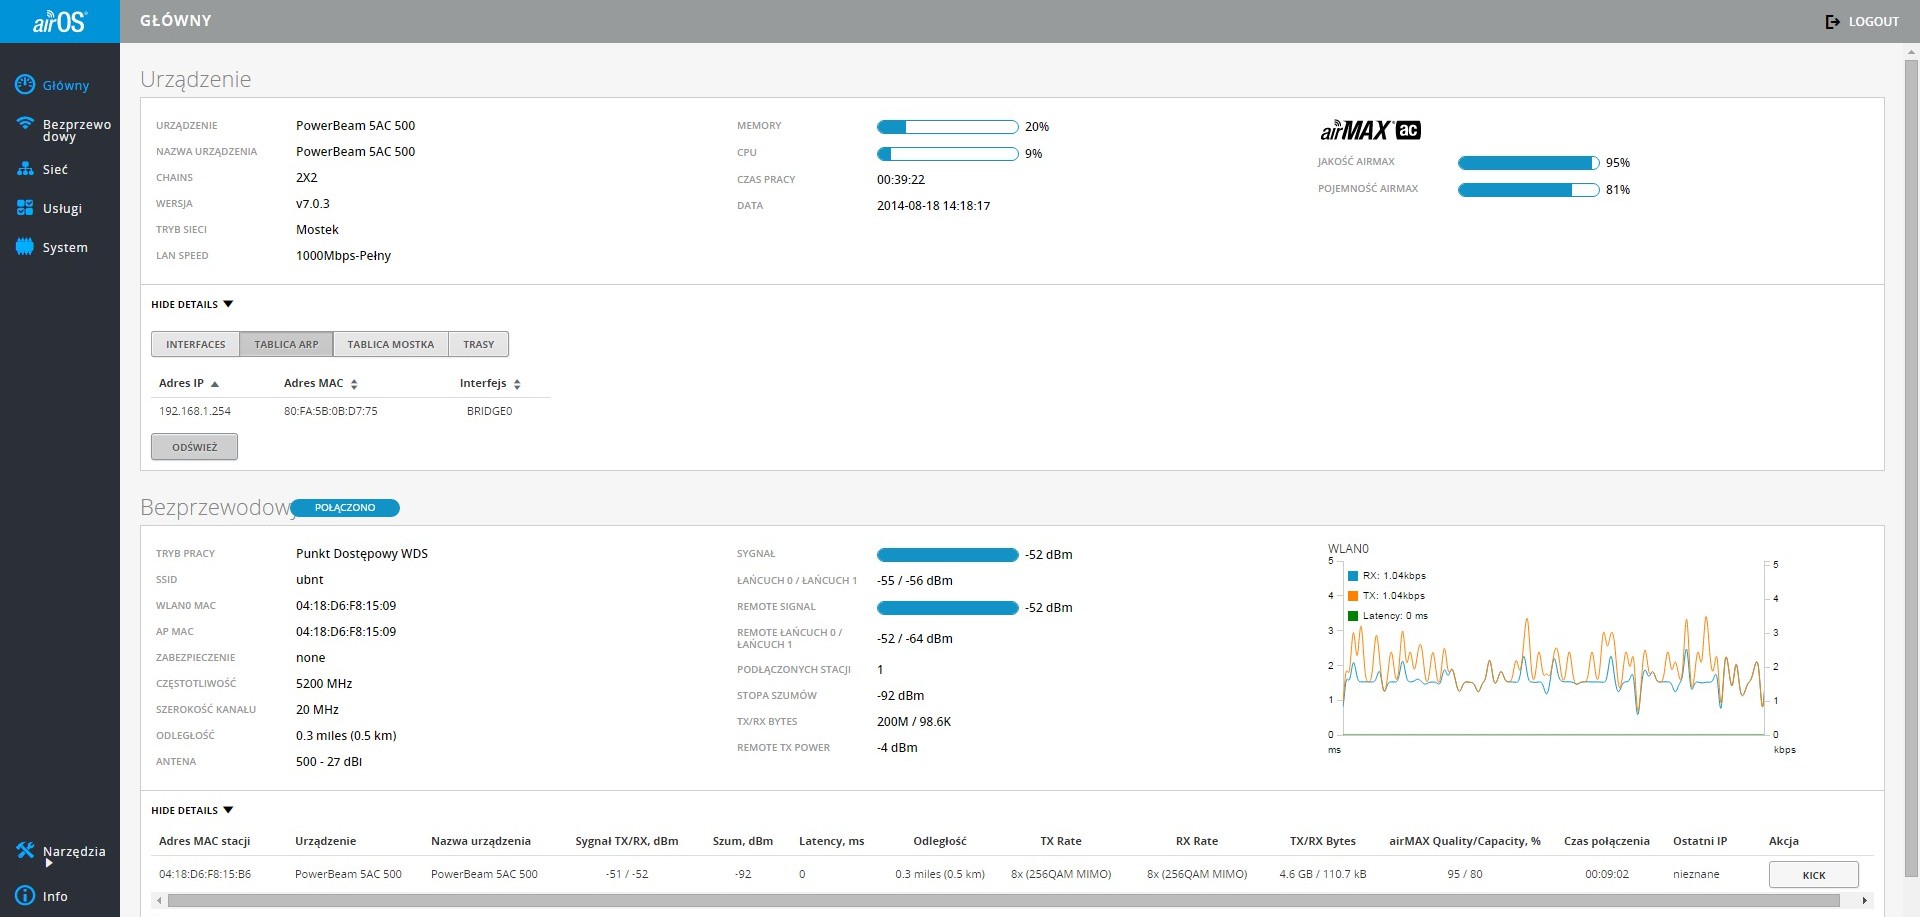
Task: Click the airMAX ac logo
Action: pyautogui.click(x=1370, y=130)
